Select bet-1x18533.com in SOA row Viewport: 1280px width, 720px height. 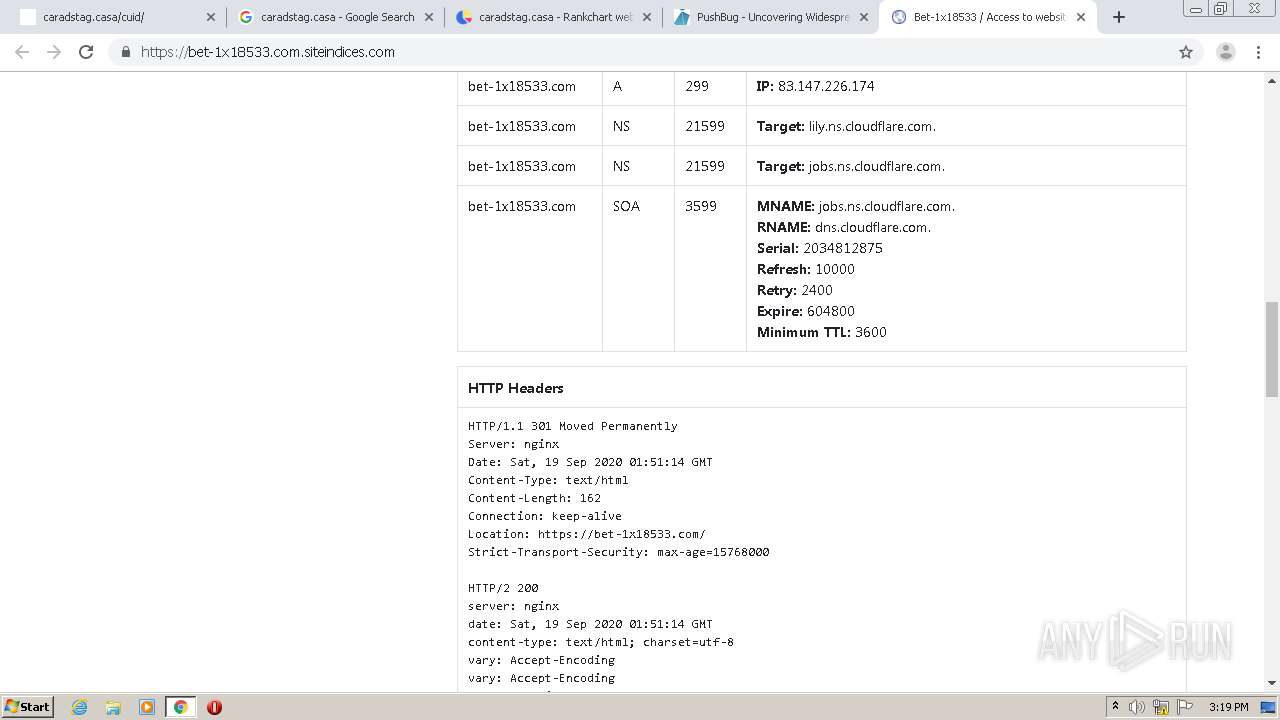[x=522, y=206]
